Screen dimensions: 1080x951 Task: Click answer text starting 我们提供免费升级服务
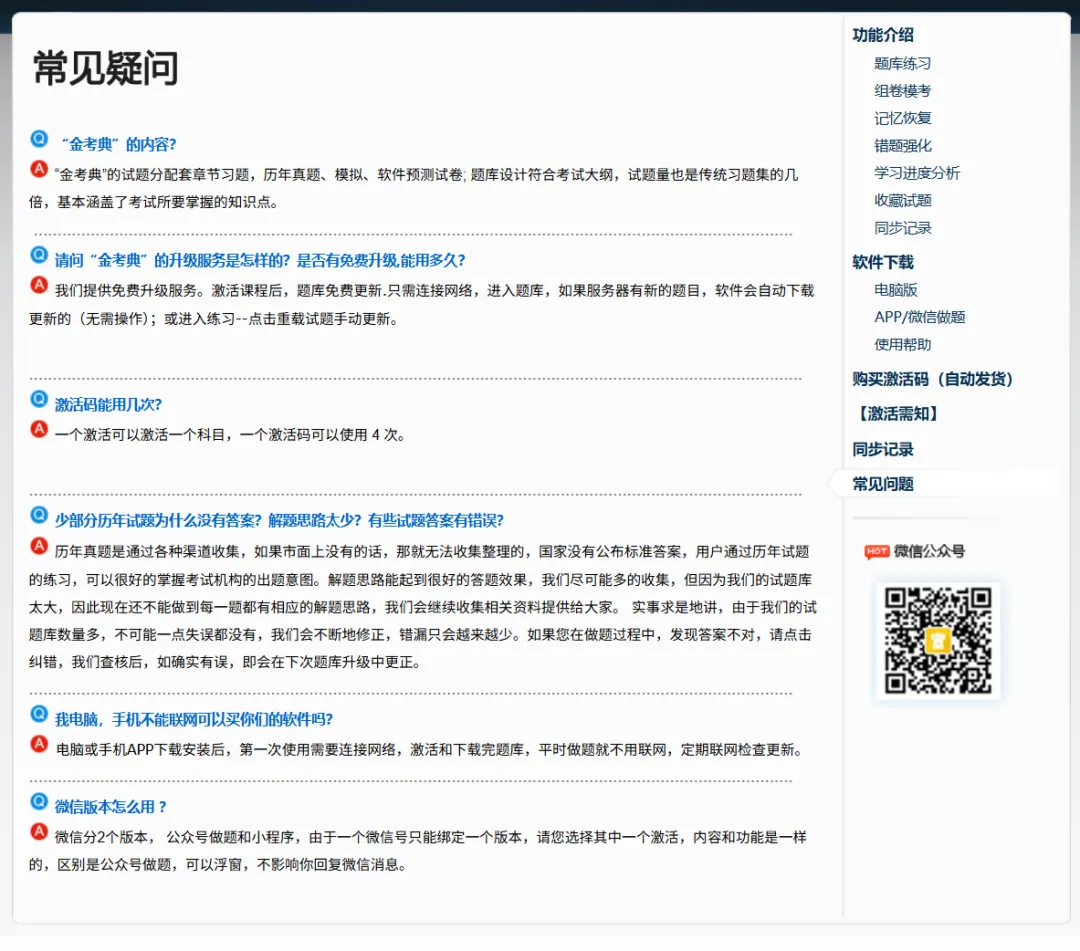tap(422, 304)
